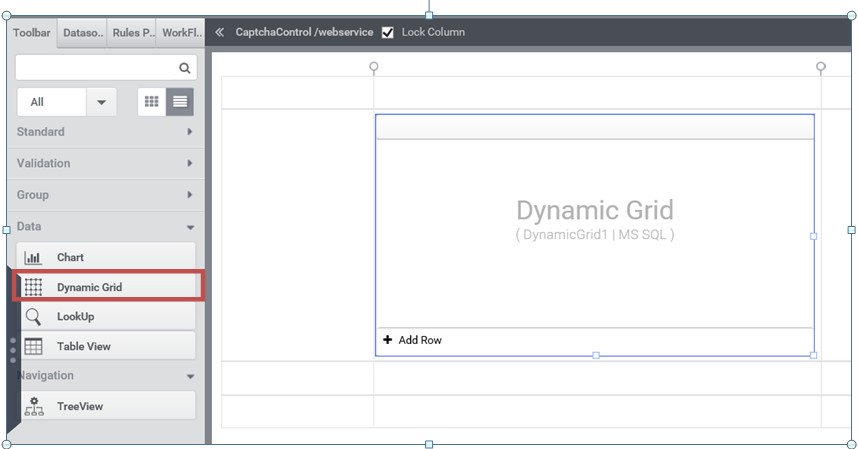Select the Chart control icon
Screen dimensions: 858x449
[x=33, y=257]
